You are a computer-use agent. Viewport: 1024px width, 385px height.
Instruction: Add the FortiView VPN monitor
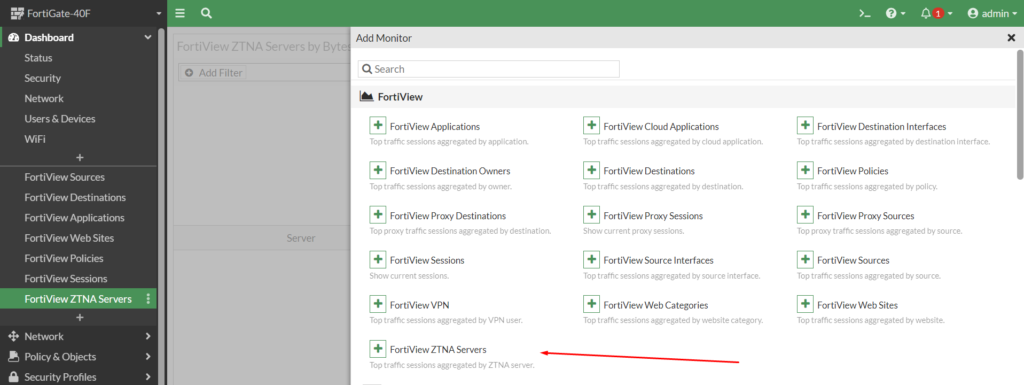point(377,304)
